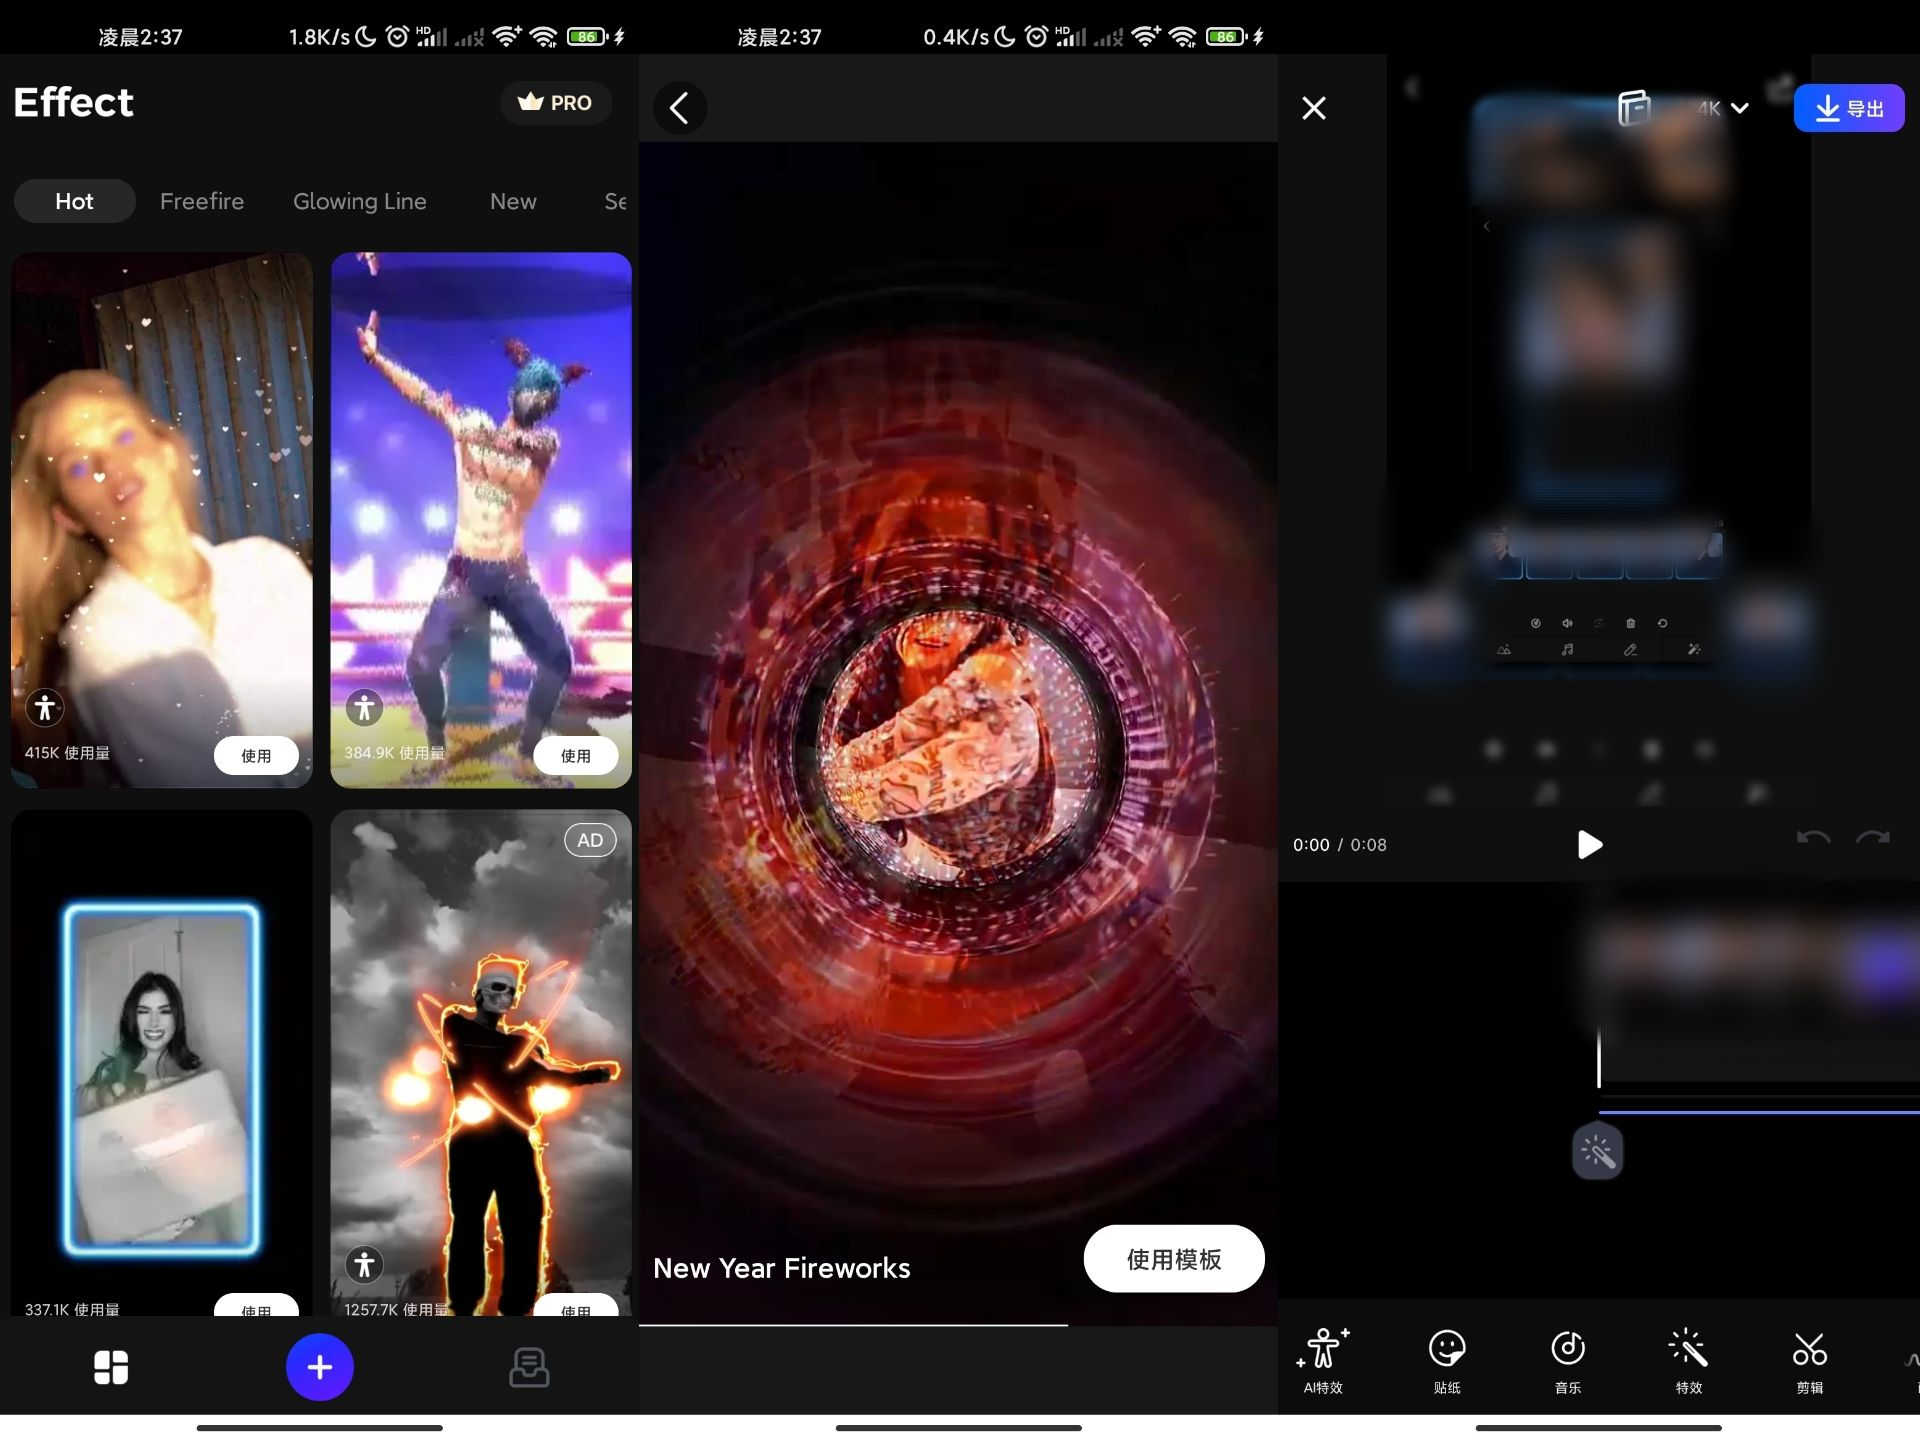1920x1440 pixels.
Task: Open the New effects tab
Action: (513, 201)
